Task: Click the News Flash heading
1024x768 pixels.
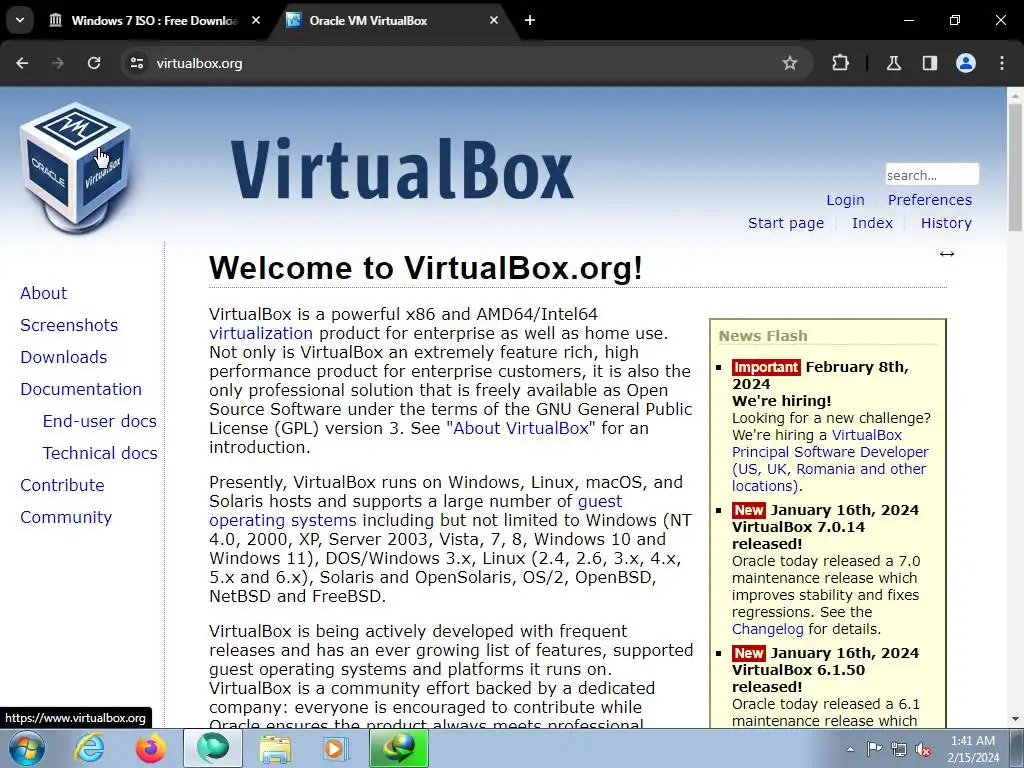Action: pyautogui.click(x=763, y=336)
